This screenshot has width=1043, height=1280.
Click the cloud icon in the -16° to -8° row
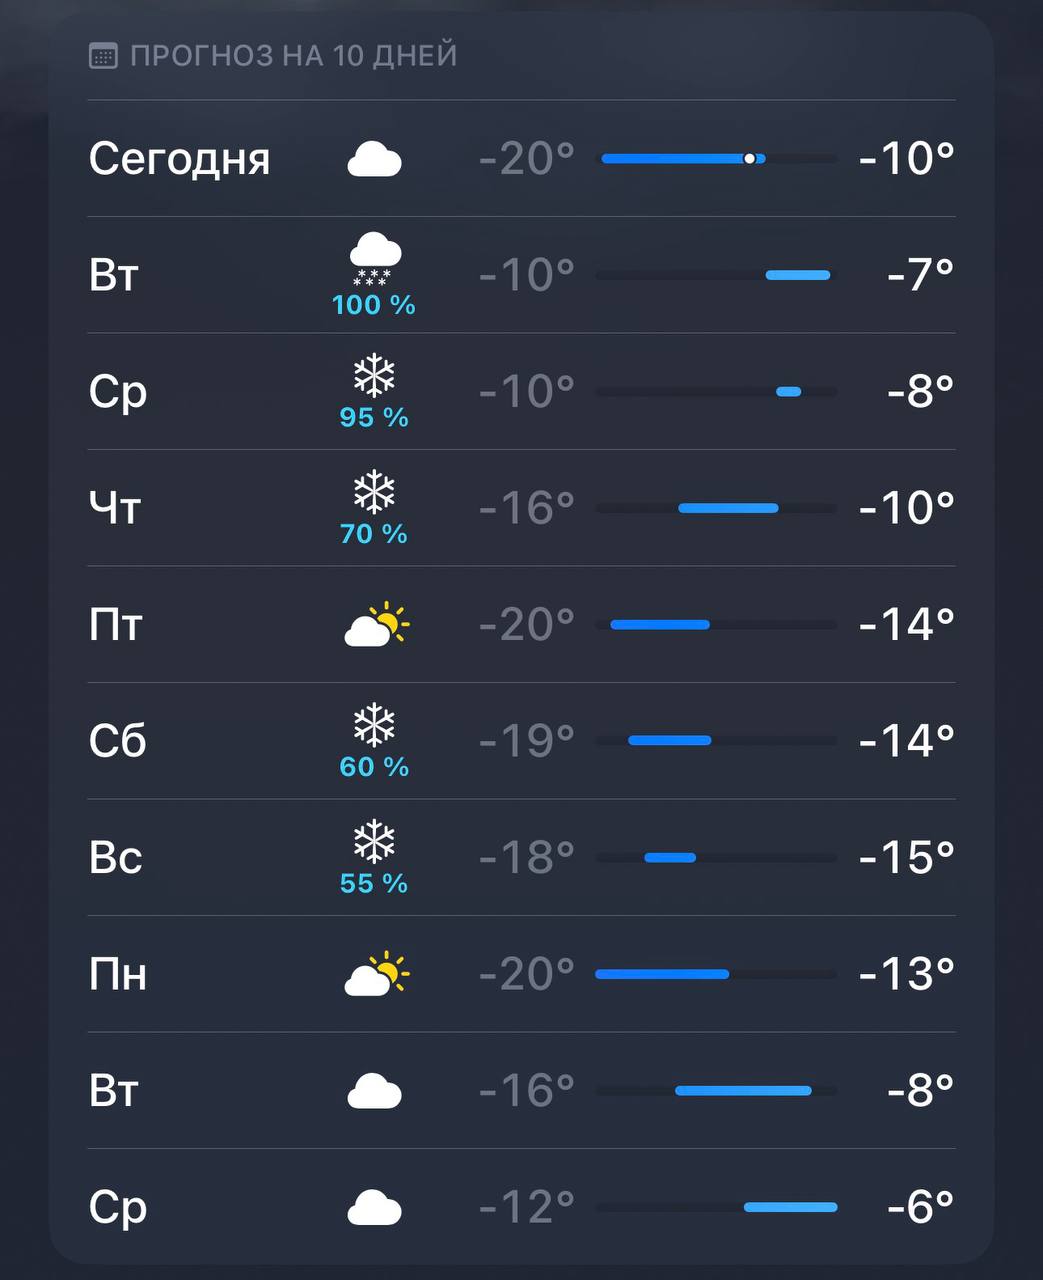[374, 1091]
